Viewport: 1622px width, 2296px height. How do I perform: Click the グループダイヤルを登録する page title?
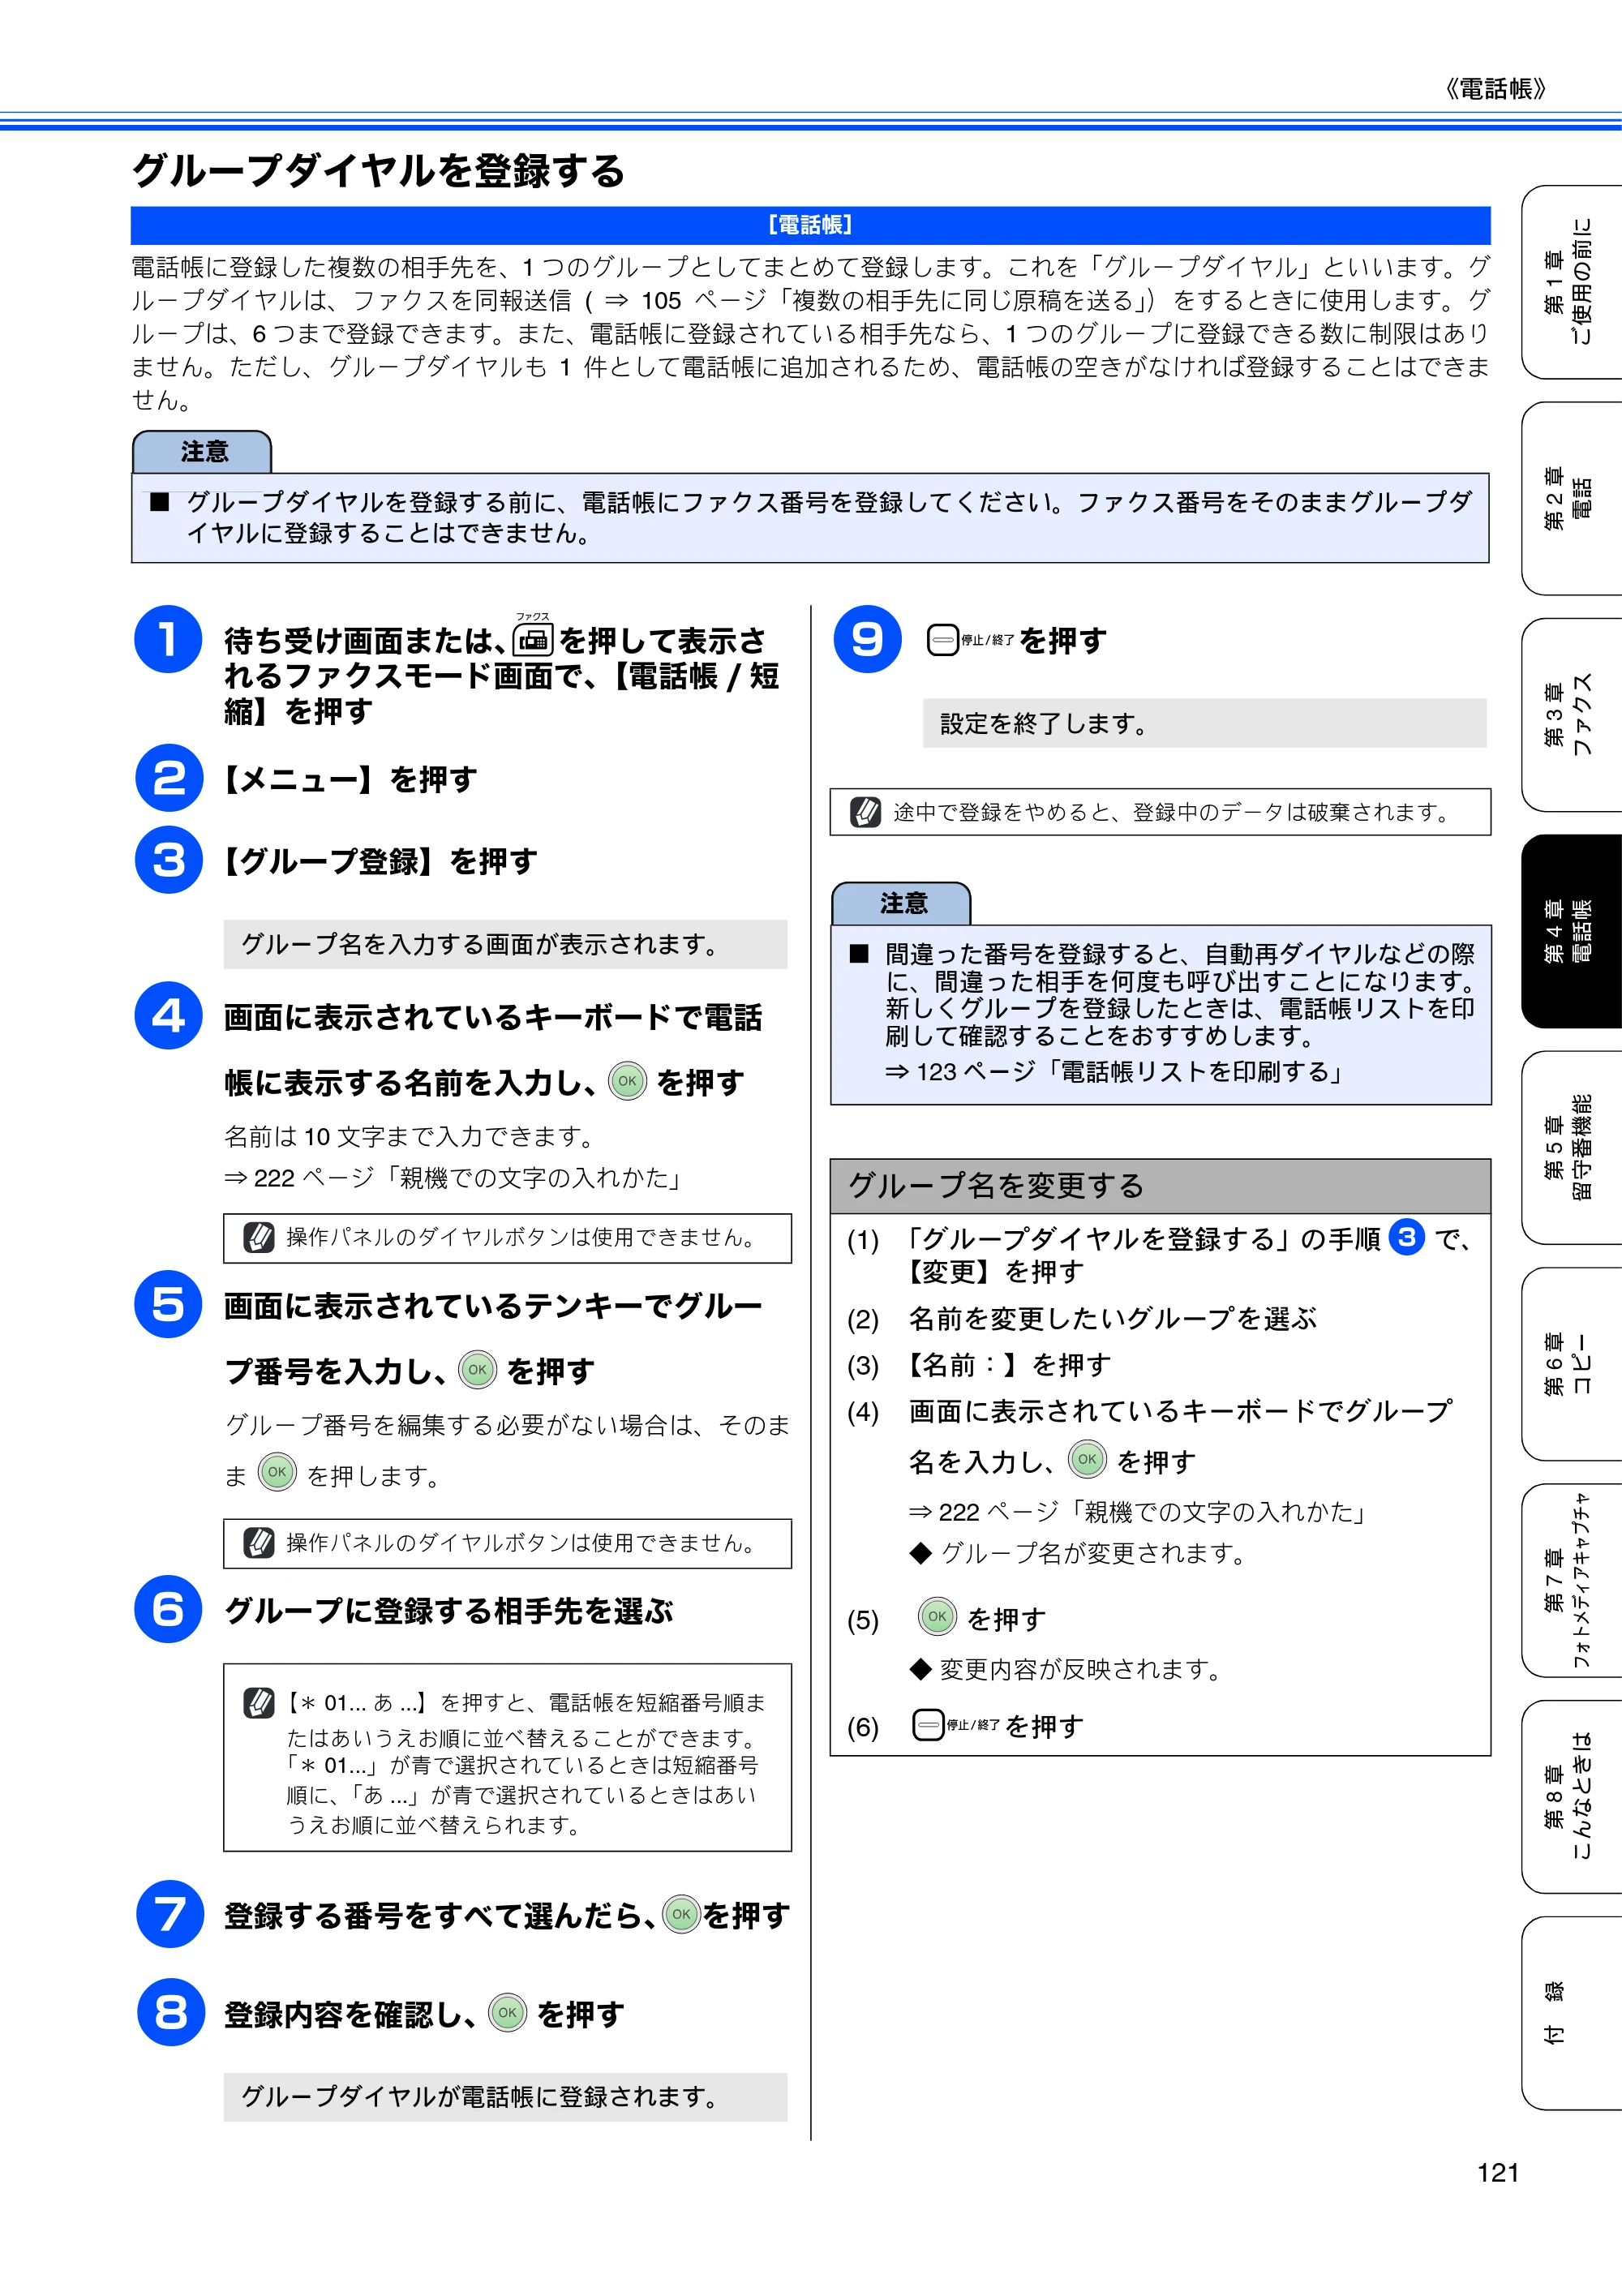pos(379,170)
